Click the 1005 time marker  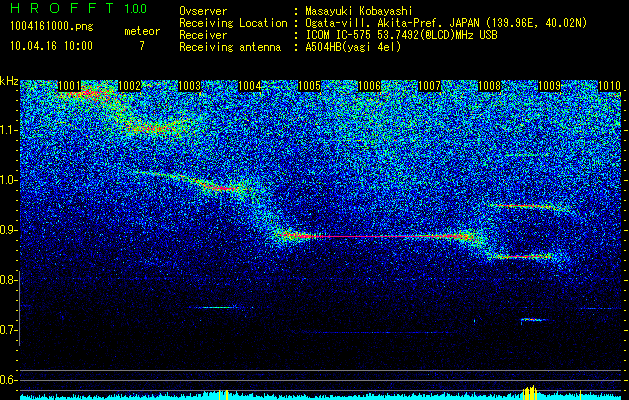(x=309, y=86)
